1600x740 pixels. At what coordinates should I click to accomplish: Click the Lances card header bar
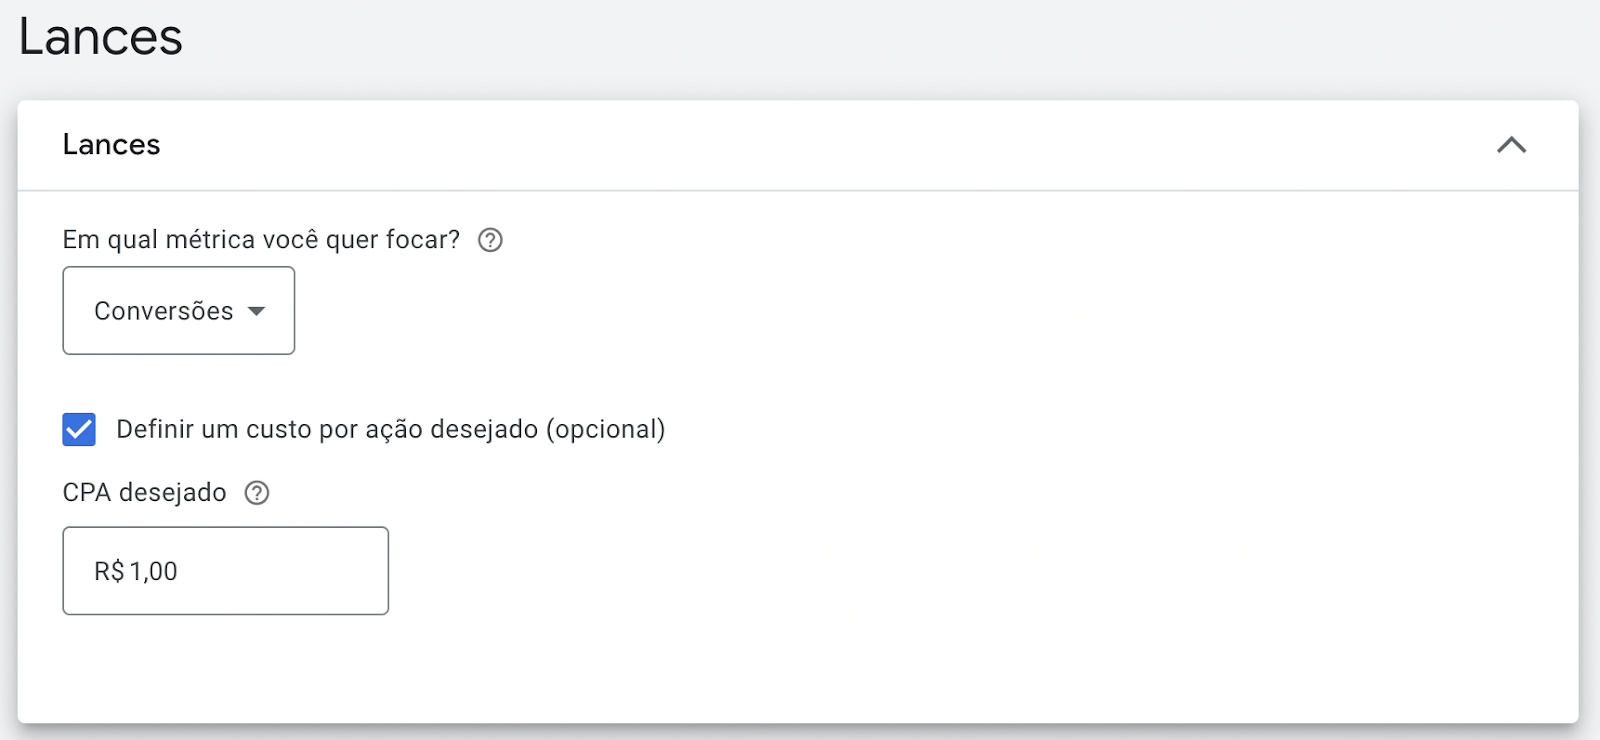[798, 145]
